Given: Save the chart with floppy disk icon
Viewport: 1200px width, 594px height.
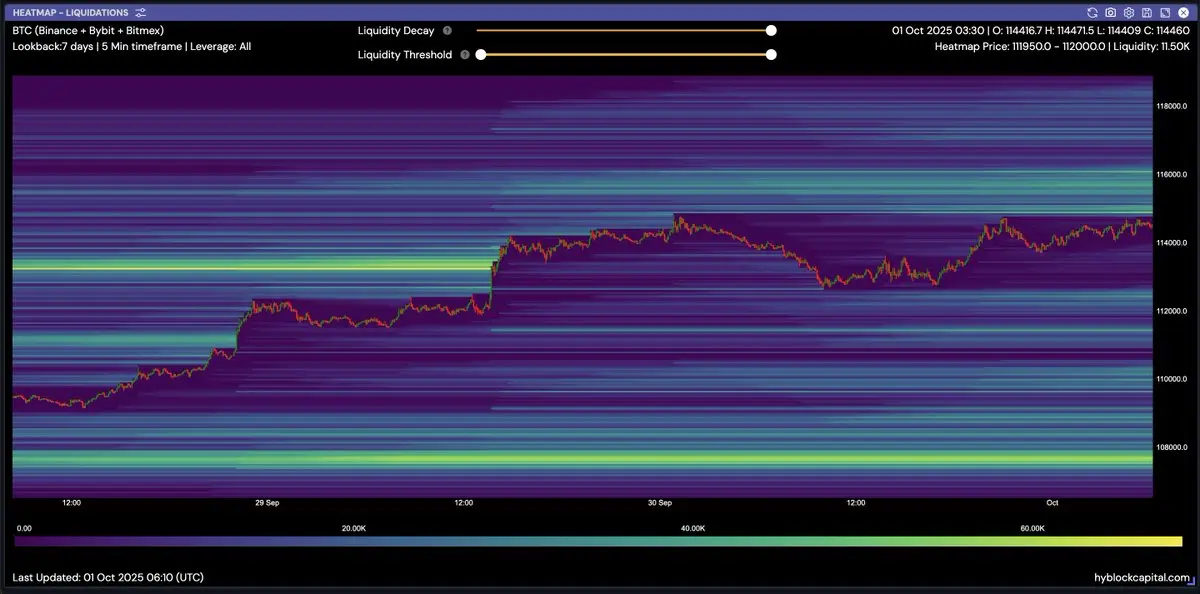Looking at the screenshot, I should click(x=1147, y=12).
